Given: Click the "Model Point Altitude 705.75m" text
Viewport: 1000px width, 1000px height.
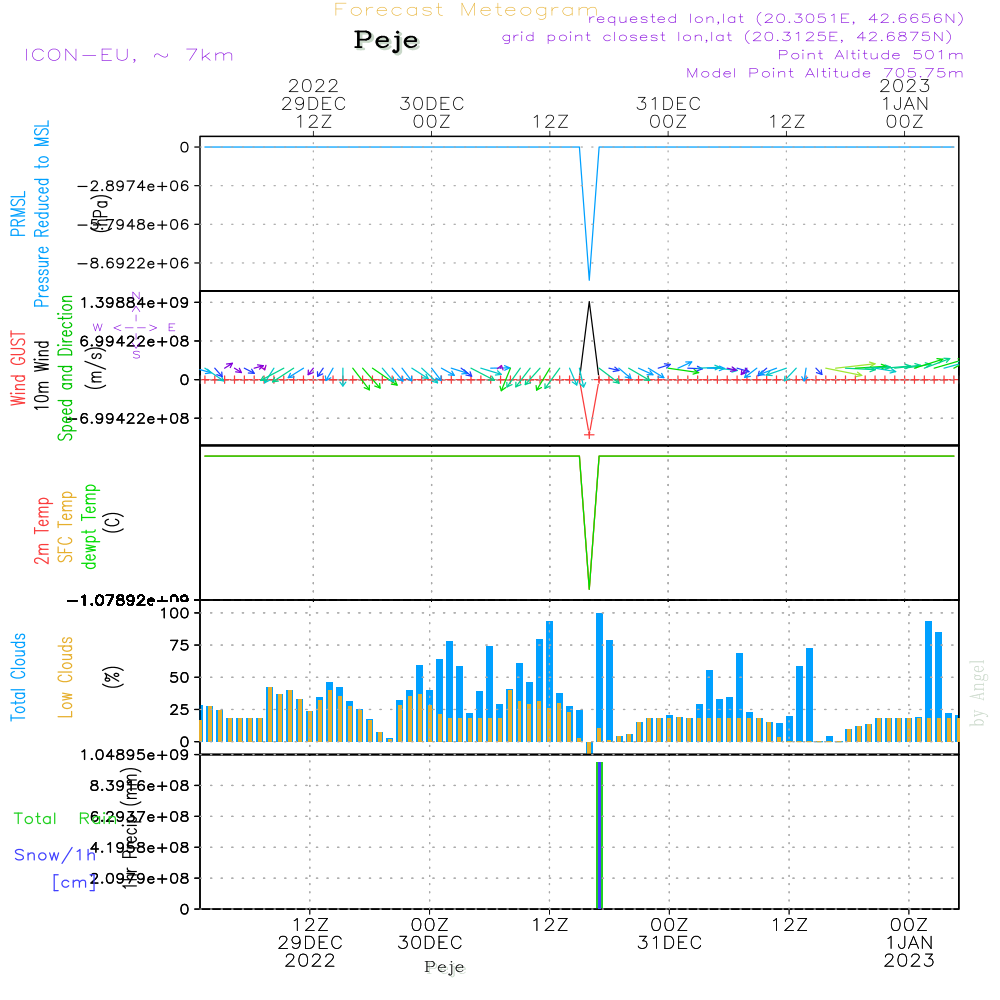Looking at the screenshot, I should coord(825,73).
